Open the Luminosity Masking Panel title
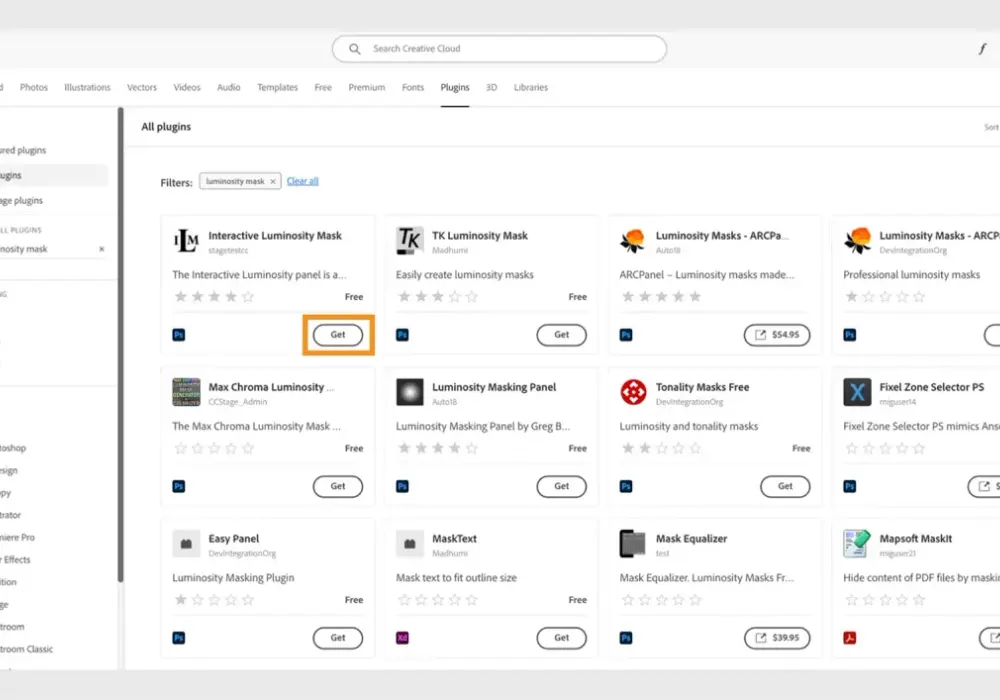Image resolution: width=1000 pixels, height=700 pixels. pos(494,387)
